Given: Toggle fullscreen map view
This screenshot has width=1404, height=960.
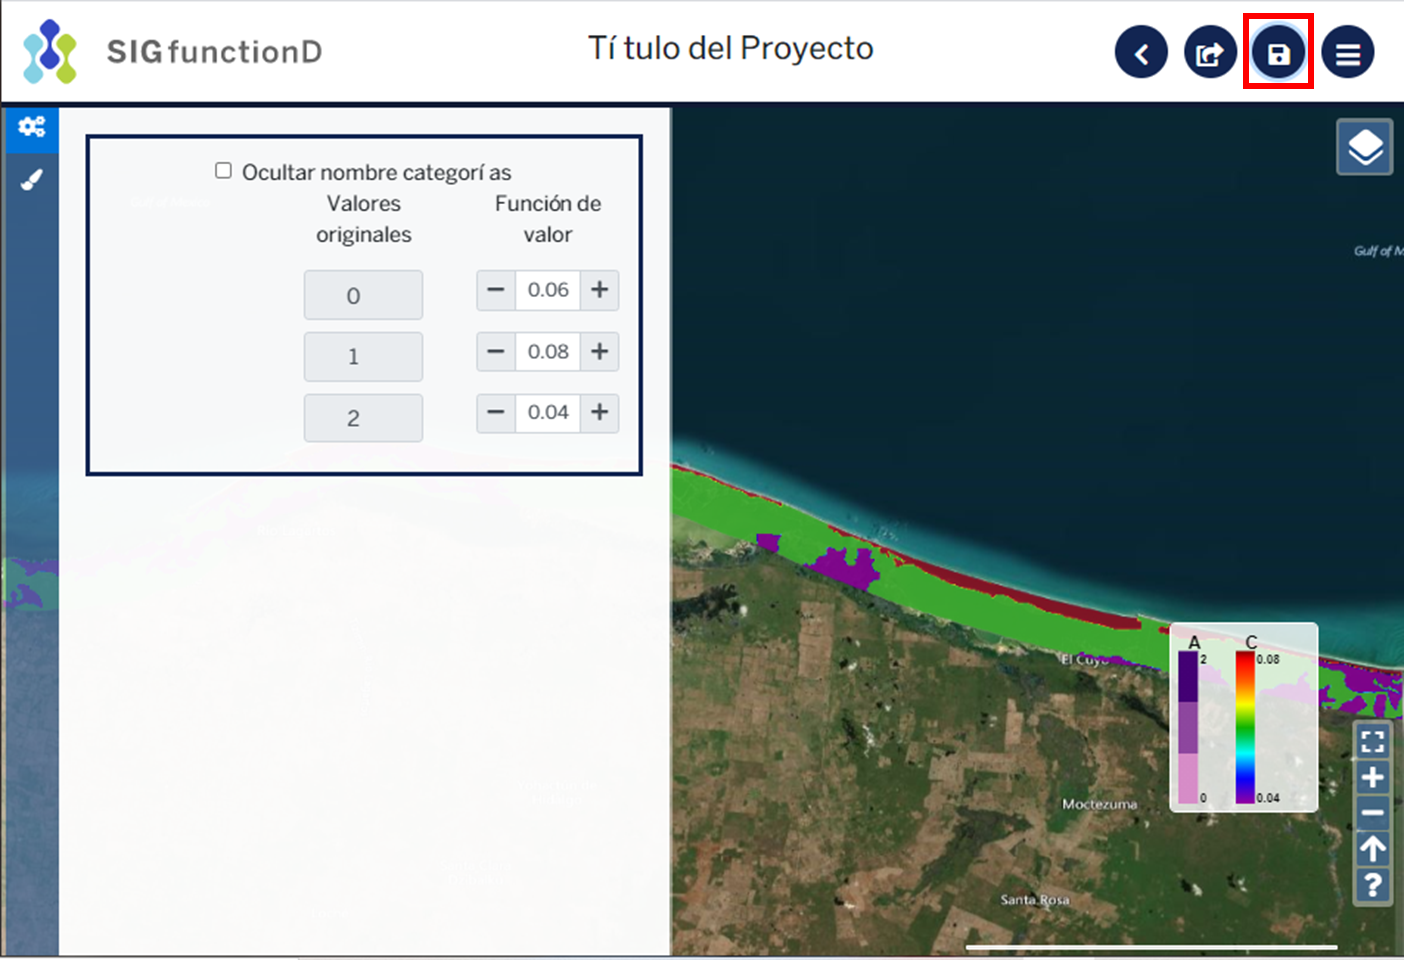Looking at the screenshot, I should pyautogui.click(x=1373, y=741).
